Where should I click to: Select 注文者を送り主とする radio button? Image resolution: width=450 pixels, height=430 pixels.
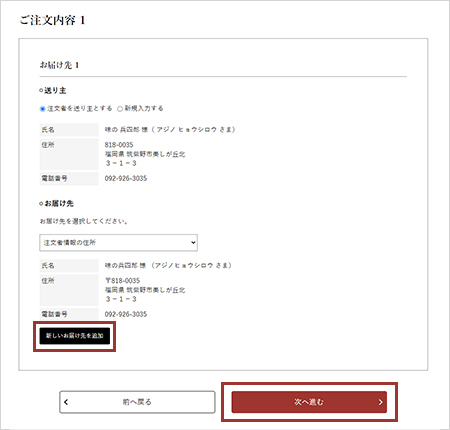click(43, 109)
